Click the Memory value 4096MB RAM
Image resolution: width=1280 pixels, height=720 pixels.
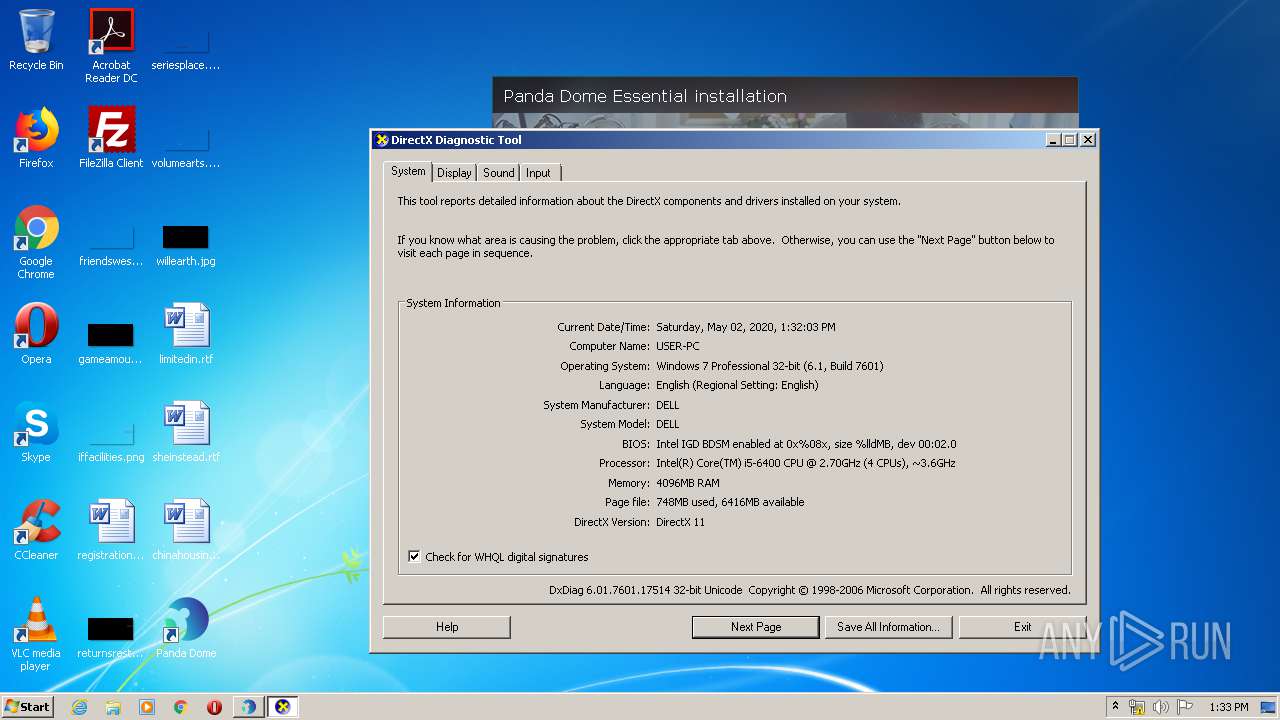coord(688,483)
